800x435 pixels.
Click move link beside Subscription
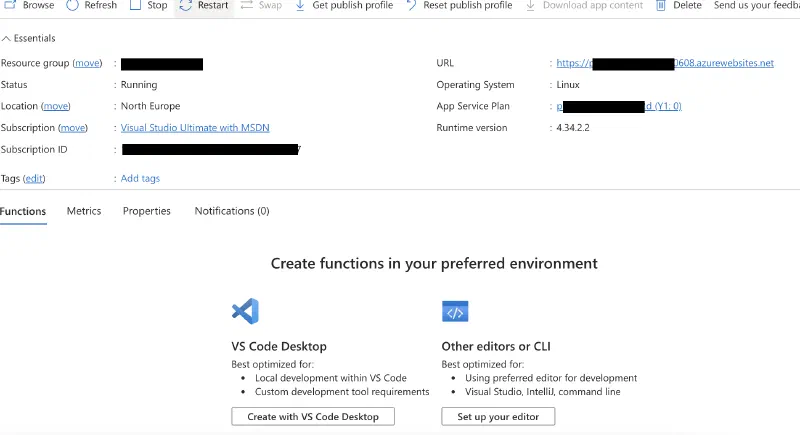pyautogui.click(x=73, y=128)
